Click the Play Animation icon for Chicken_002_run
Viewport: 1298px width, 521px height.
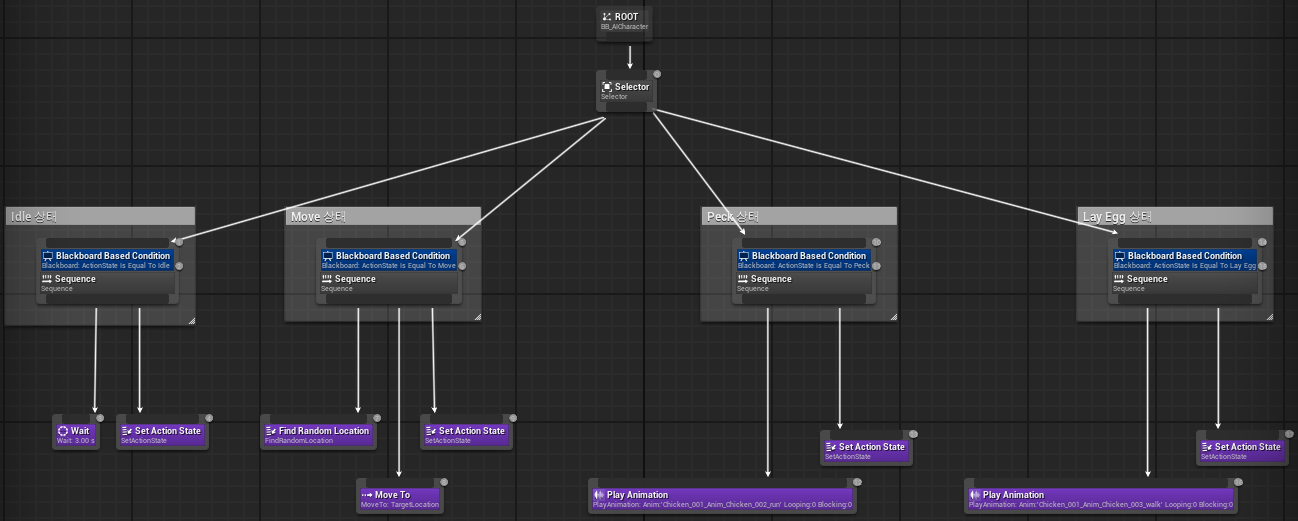pyautogui.click(x=599, y=495)
